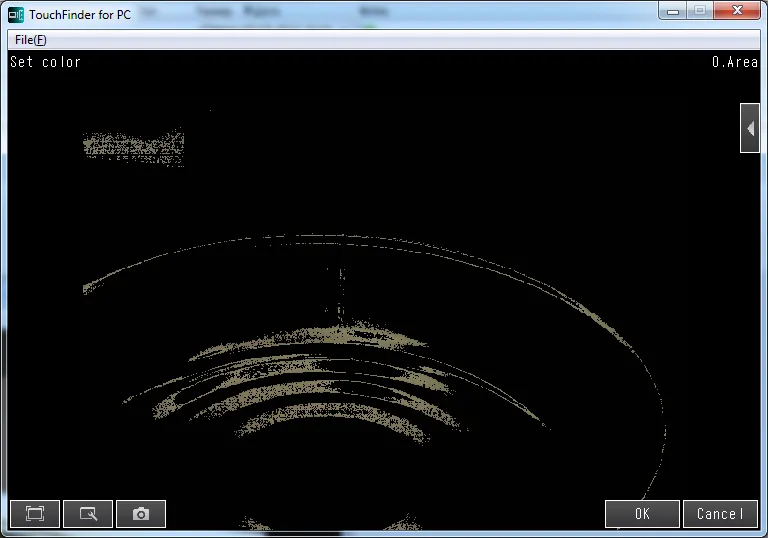Click the 'Set color' heading text
This screenshot has width=768, height=538.
click(45, 62)
